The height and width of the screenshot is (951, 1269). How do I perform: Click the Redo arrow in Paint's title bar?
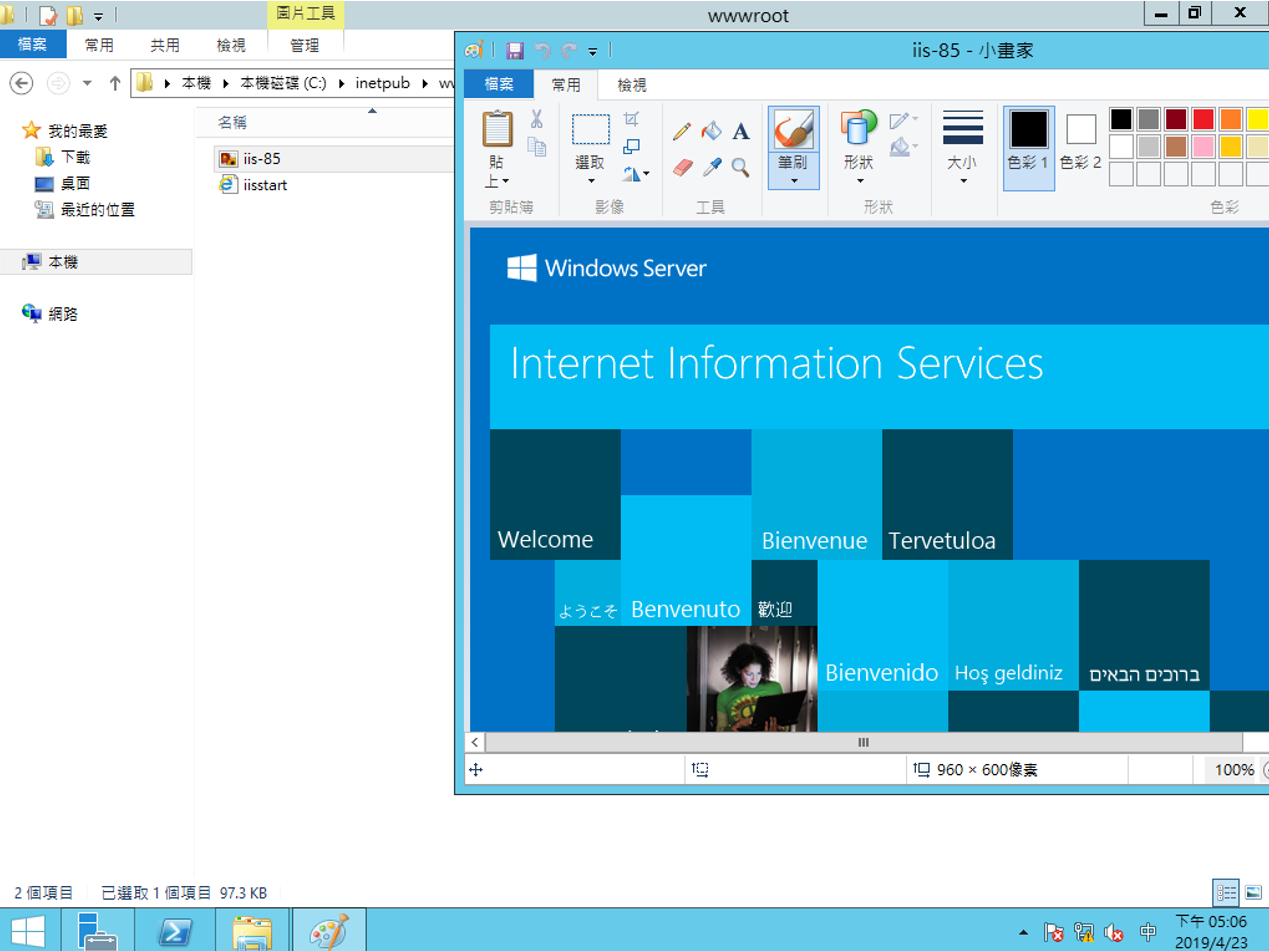[570, 50]
